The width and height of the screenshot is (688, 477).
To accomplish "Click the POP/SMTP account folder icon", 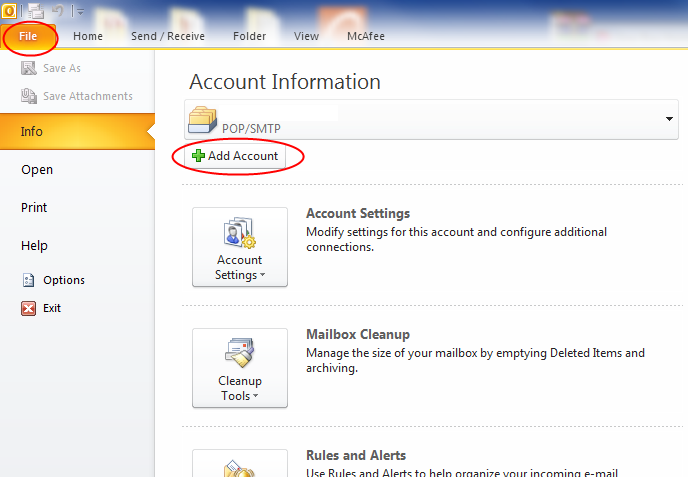I will pyautogui.click(x=202, y=119).
